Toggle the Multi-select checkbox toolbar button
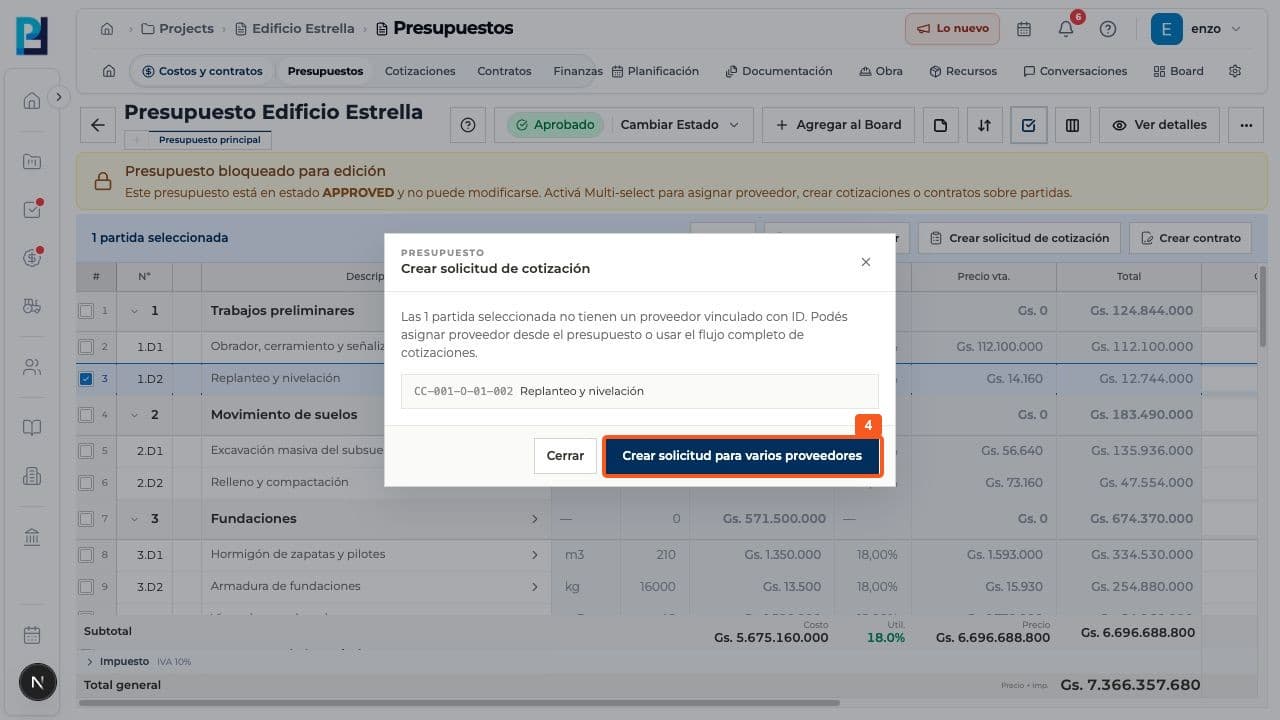 click(1028, 125)
